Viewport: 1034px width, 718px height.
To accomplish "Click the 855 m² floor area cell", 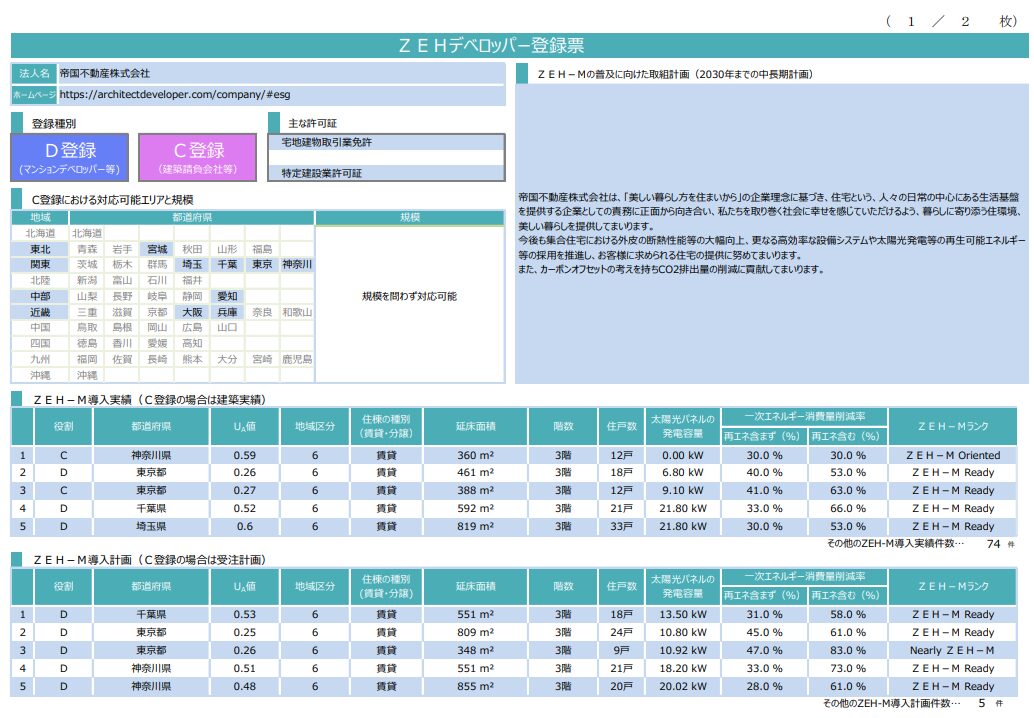I will [x=475, y=686].
